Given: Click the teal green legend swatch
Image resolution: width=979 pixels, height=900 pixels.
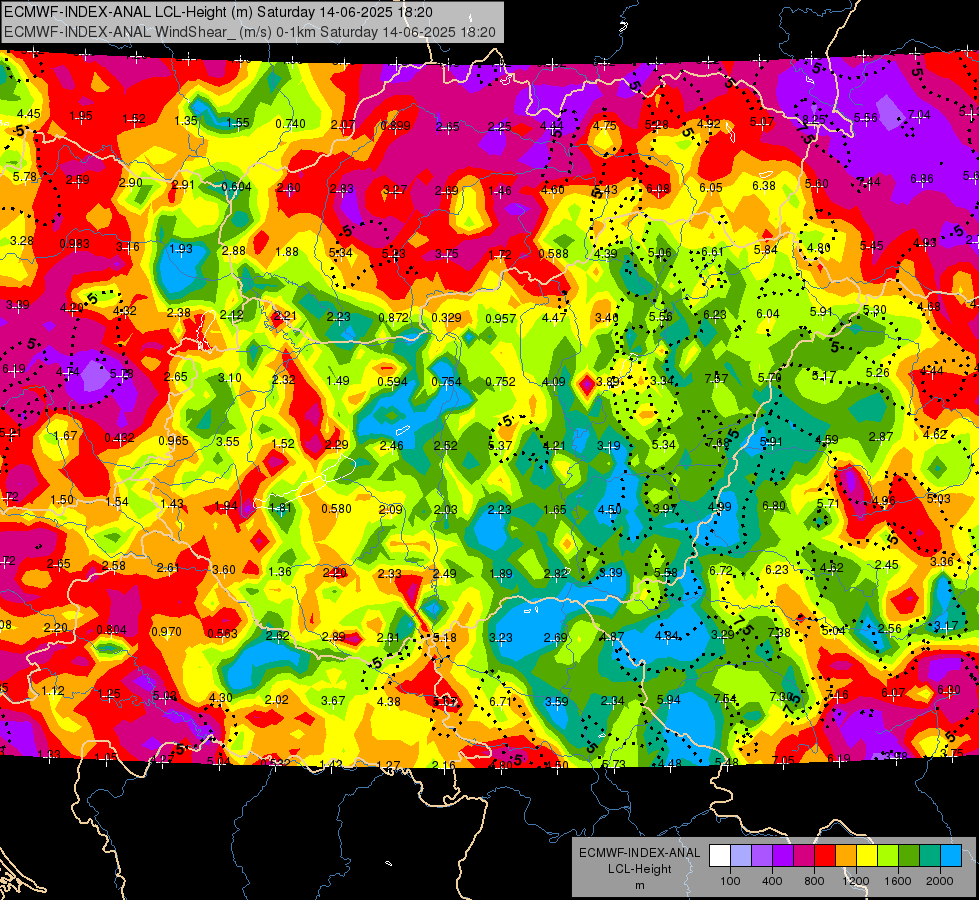Looking at the screenshot, I should tap(930, 856).
